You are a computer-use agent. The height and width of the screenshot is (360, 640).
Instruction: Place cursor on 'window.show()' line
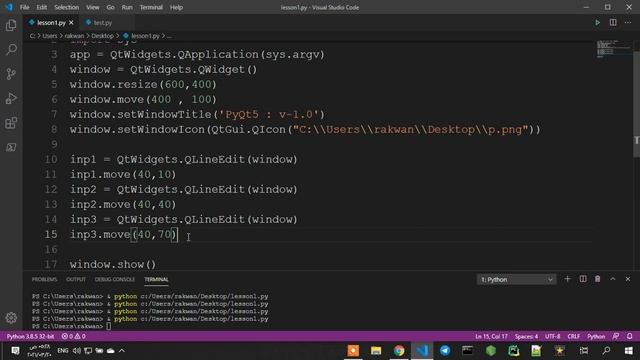pos(113,264)
